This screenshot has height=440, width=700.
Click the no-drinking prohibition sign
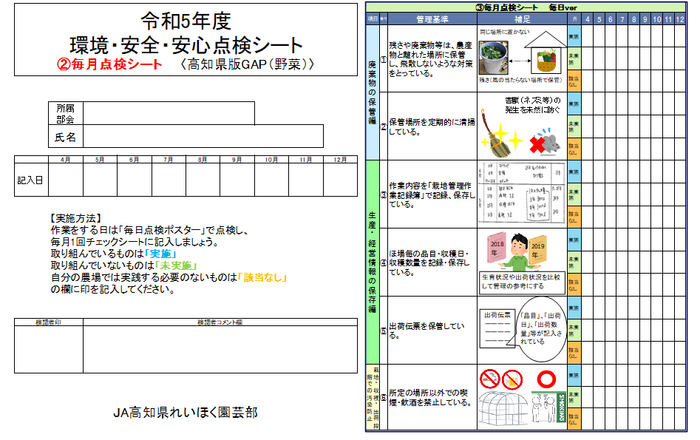(512, 380)
